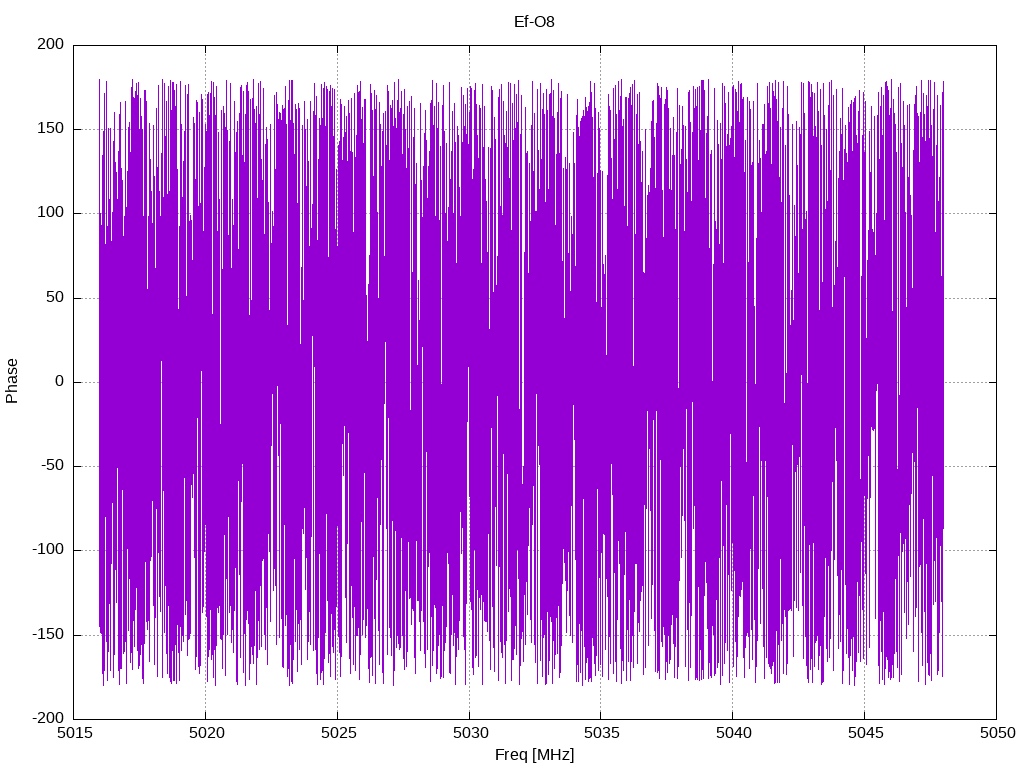Click the x-axis tick label 5015
Image resolution: width=1024 pixels, height=768 pixels.
point(75,733)
